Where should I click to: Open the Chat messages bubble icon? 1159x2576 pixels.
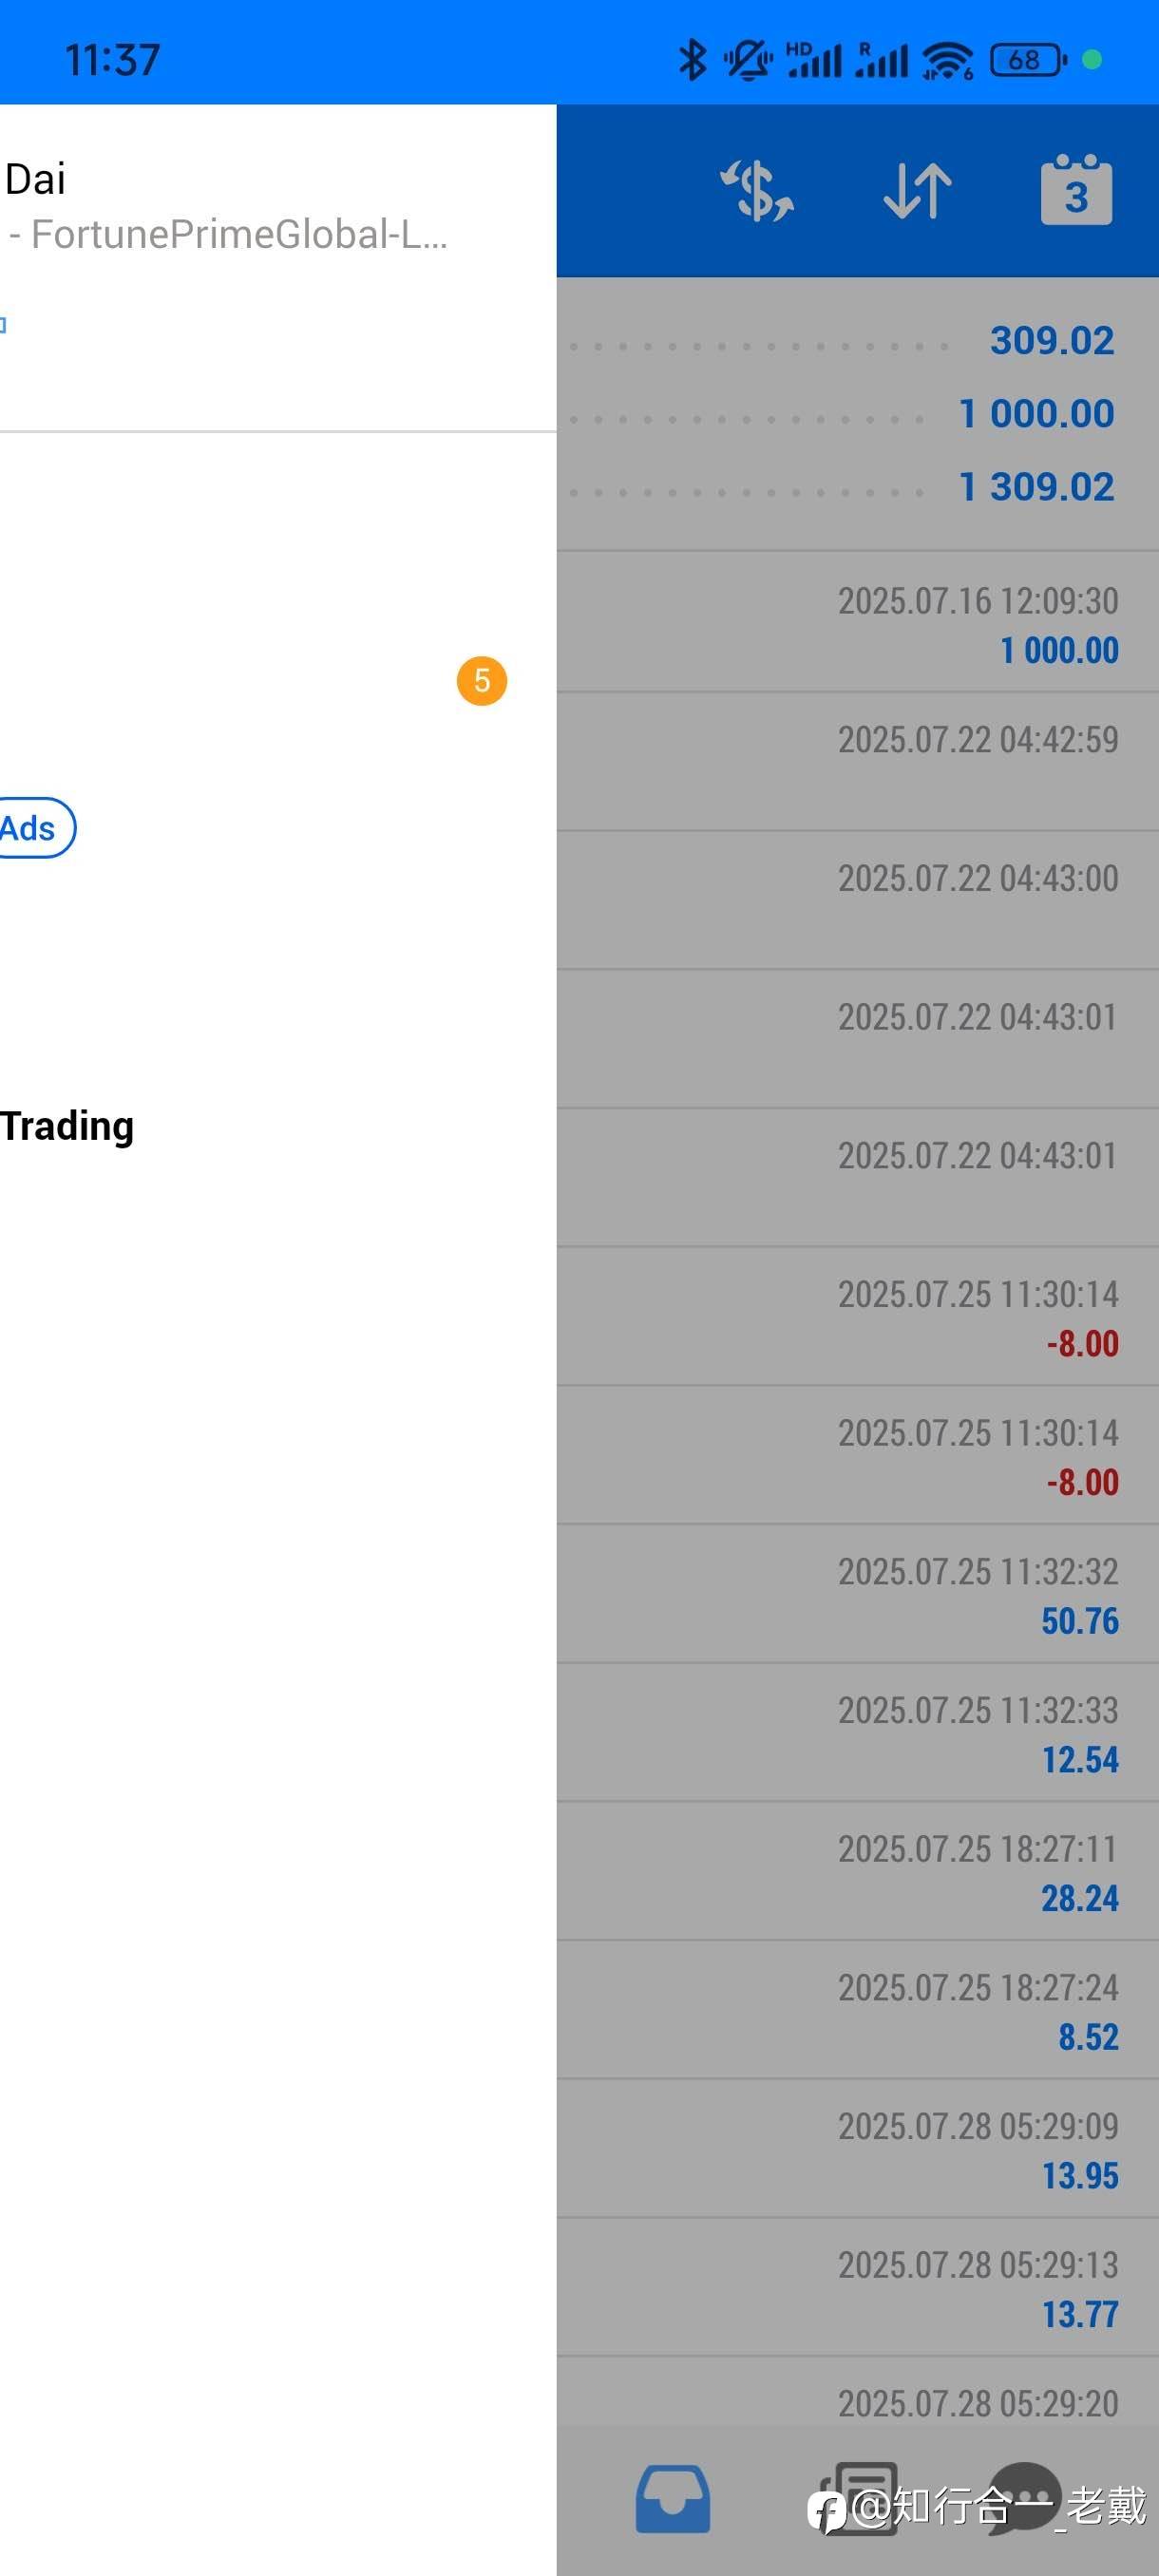click(x=1023, y=2498)
